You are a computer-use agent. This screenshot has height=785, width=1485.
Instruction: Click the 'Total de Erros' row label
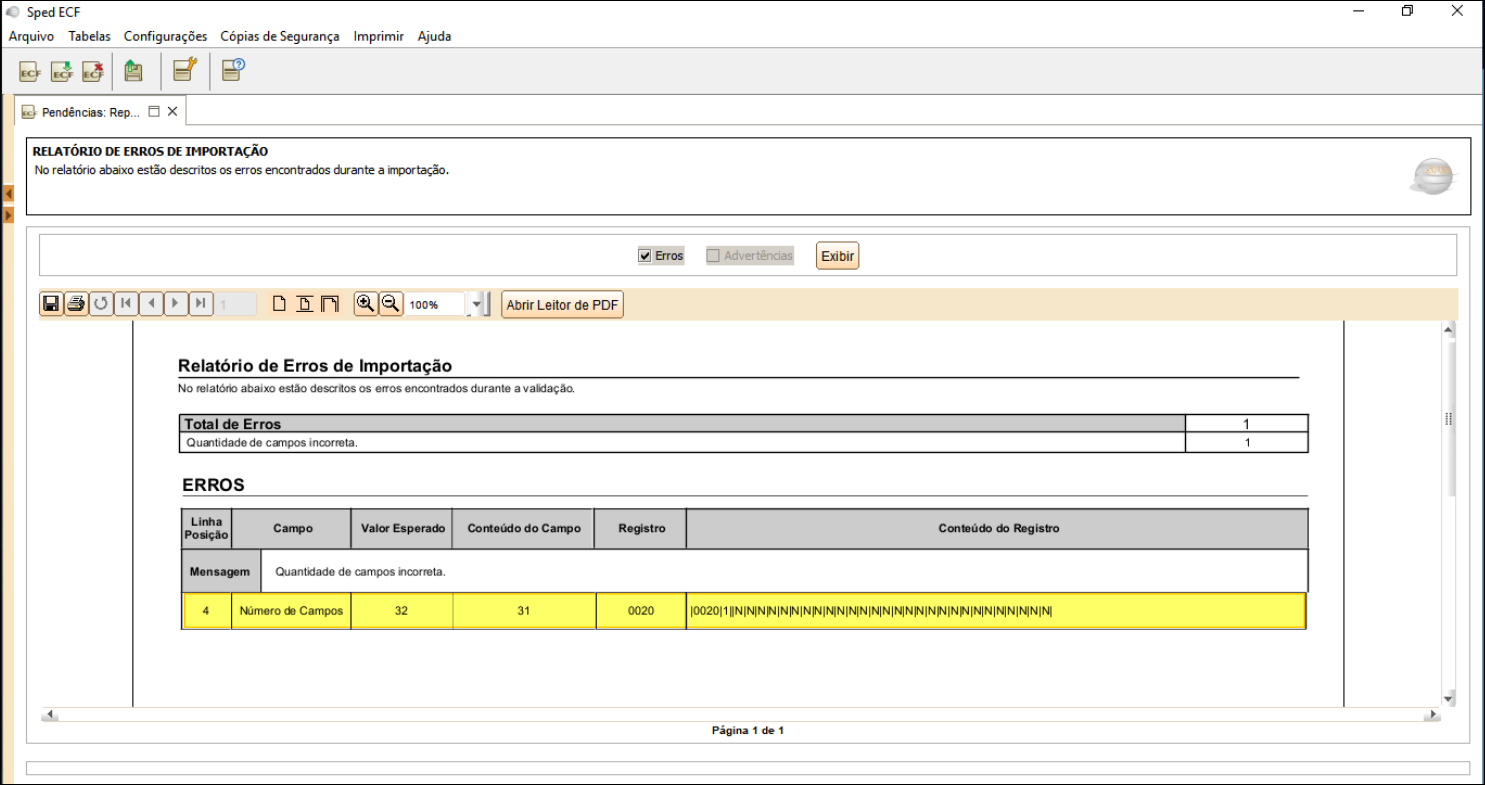232,424
